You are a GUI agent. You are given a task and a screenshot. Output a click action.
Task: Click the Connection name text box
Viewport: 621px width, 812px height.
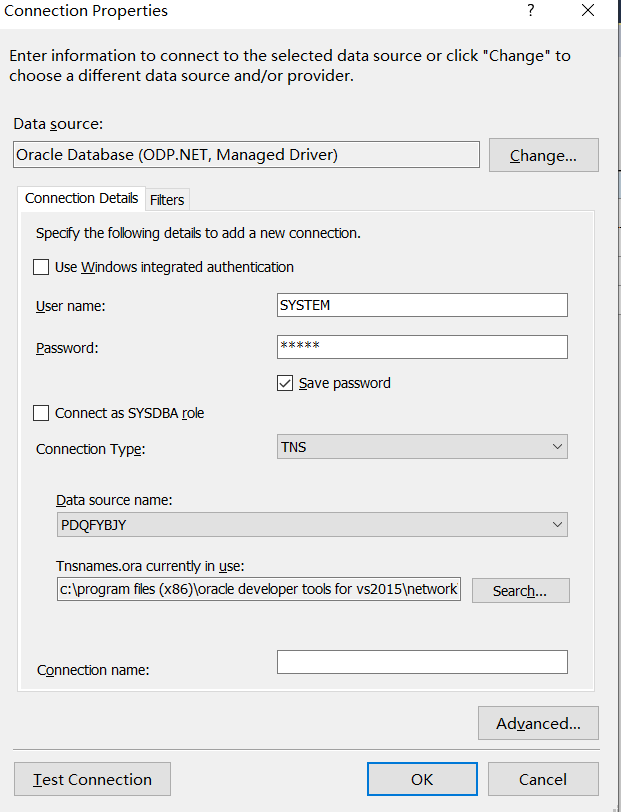(x=422, y=662)
